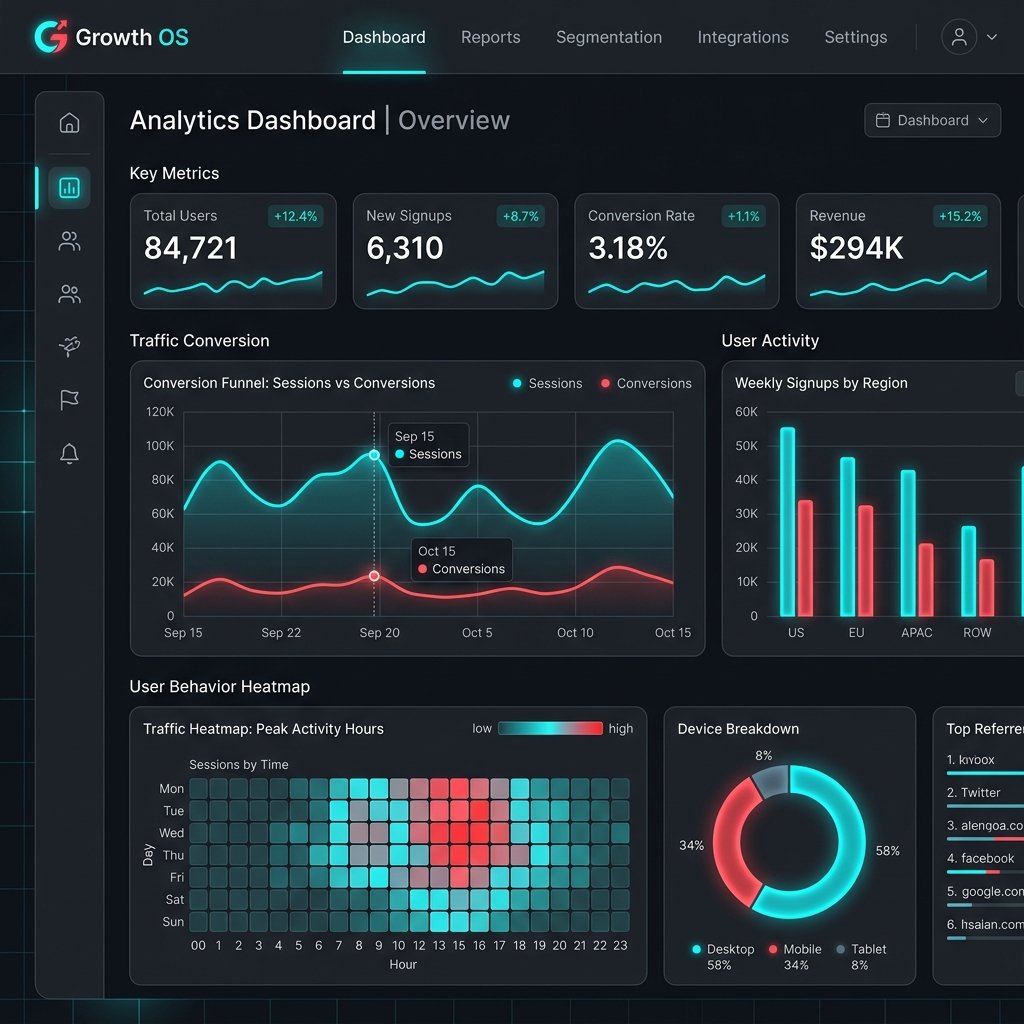Click the low-high heatmap color scale
The height and width of the screenshot is (1024, 1024).
point(550,728)
